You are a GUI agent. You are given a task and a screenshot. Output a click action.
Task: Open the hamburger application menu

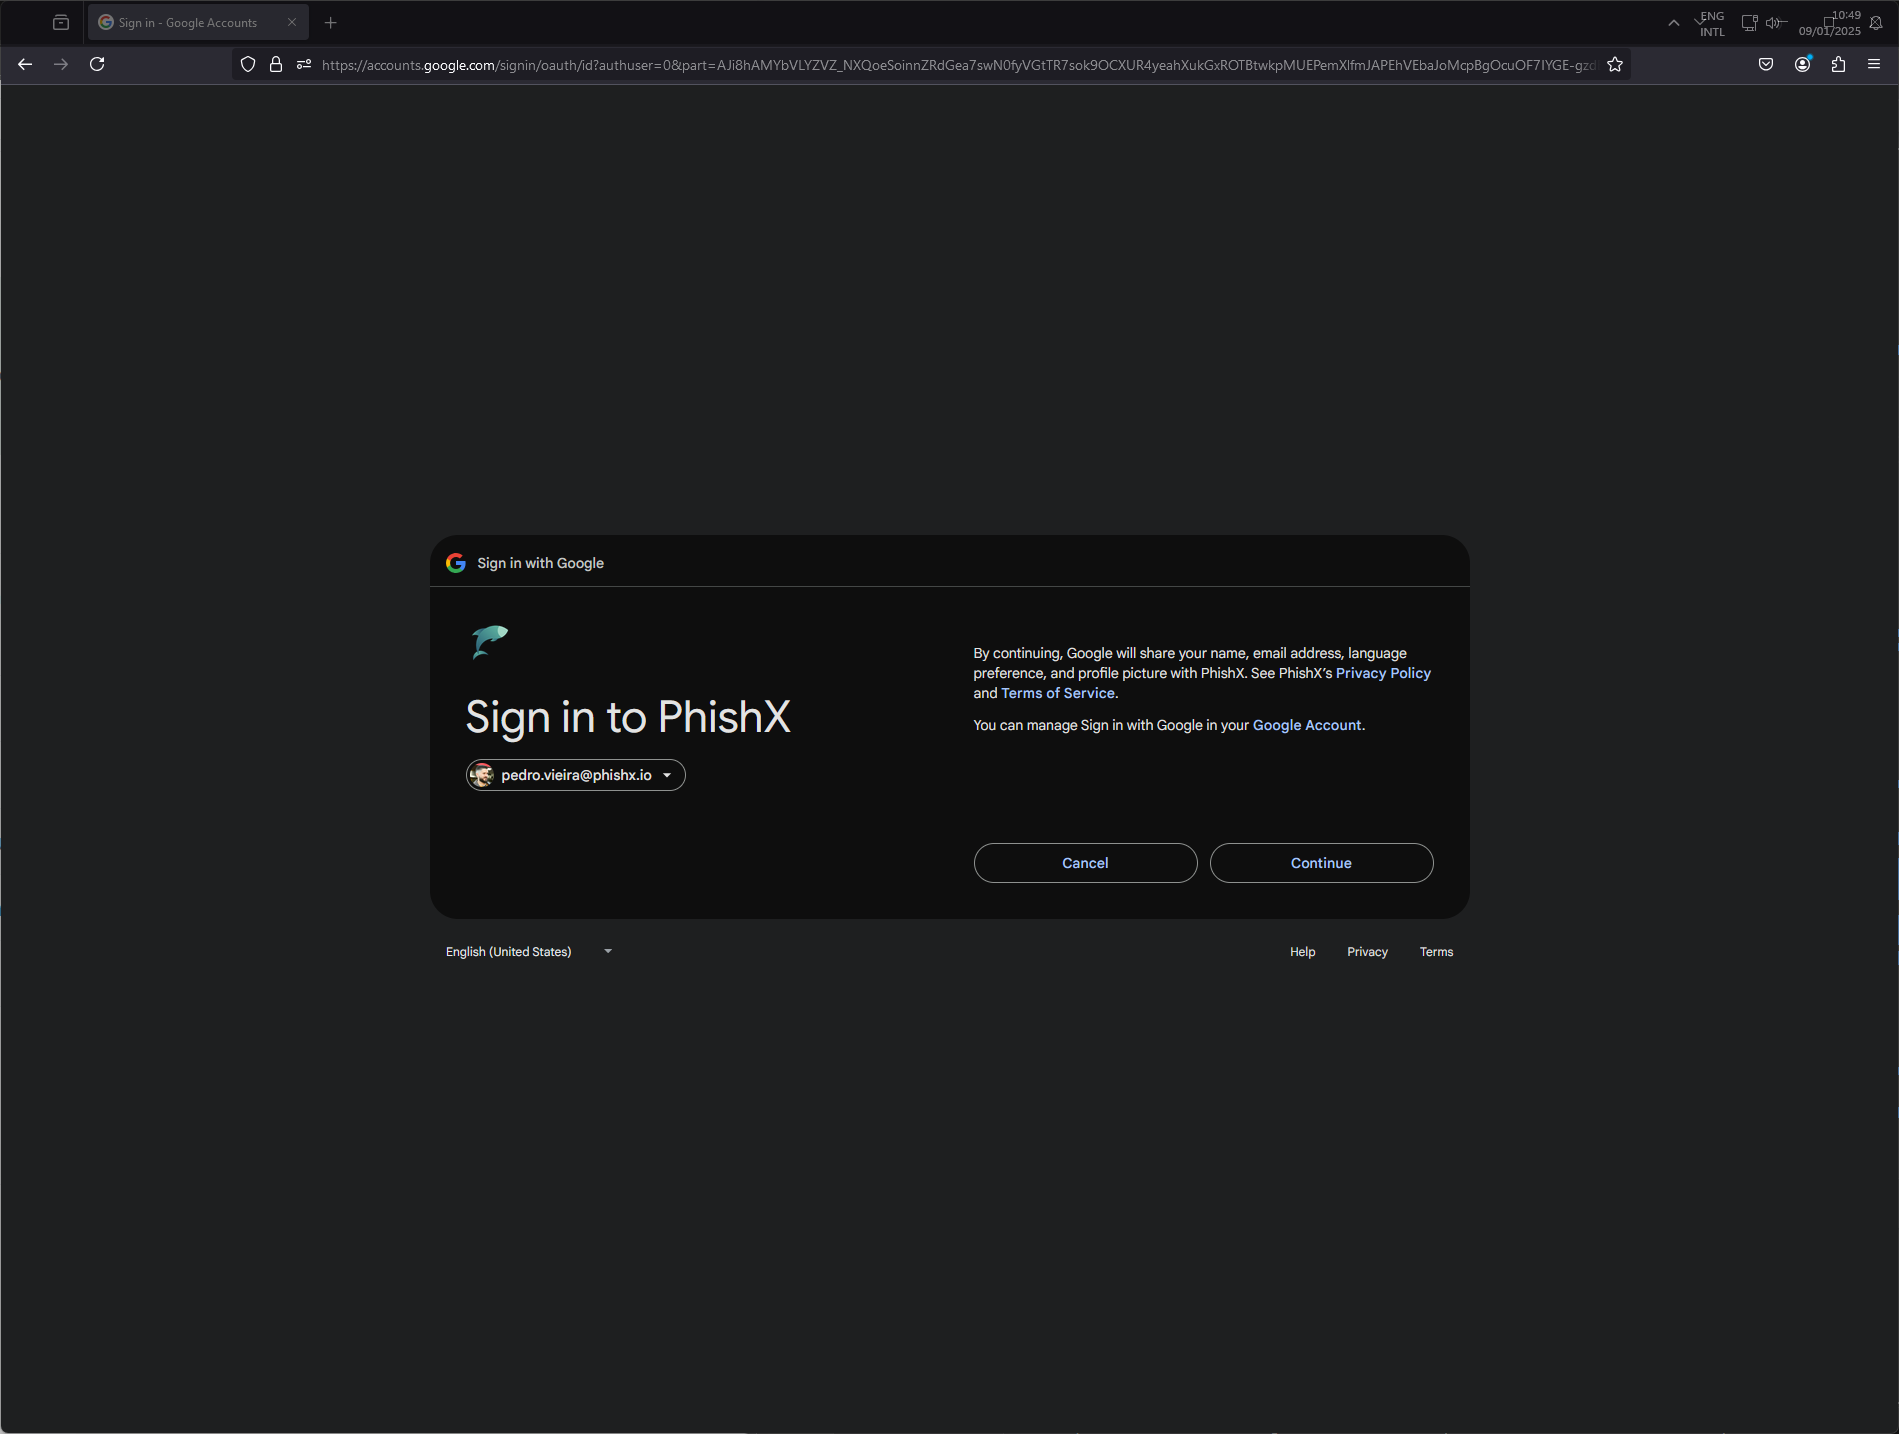pos(1874,64)
